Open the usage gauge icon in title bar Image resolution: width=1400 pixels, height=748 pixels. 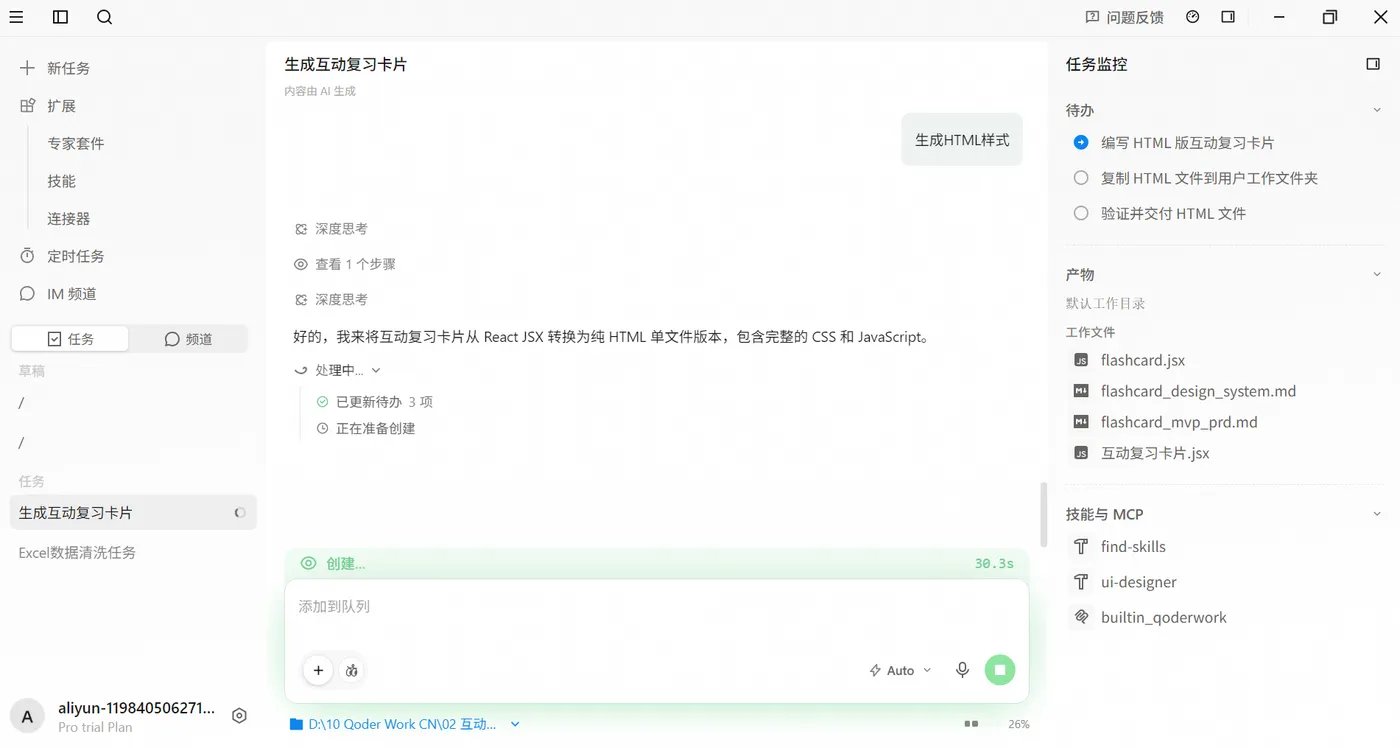(x=1192, y=17)
